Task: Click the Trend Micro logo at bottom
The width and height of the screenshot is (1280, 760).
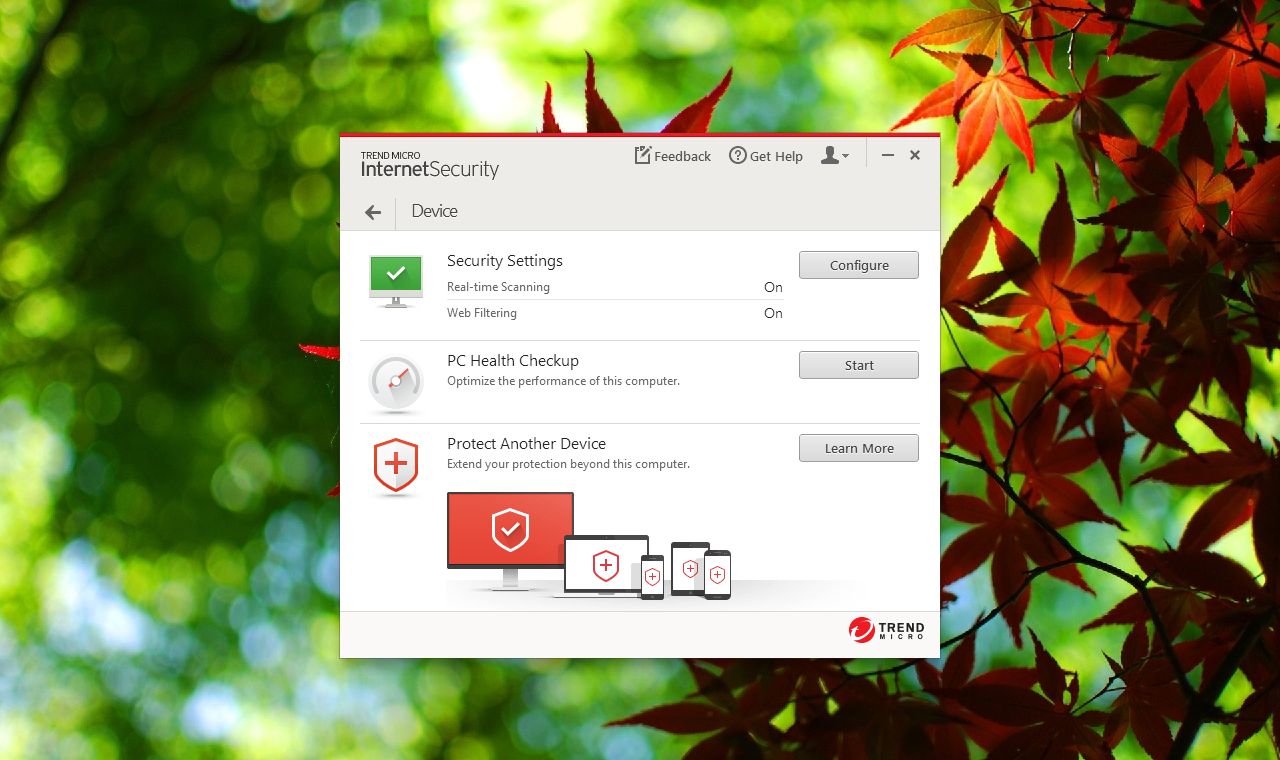Action: (886, 630)
